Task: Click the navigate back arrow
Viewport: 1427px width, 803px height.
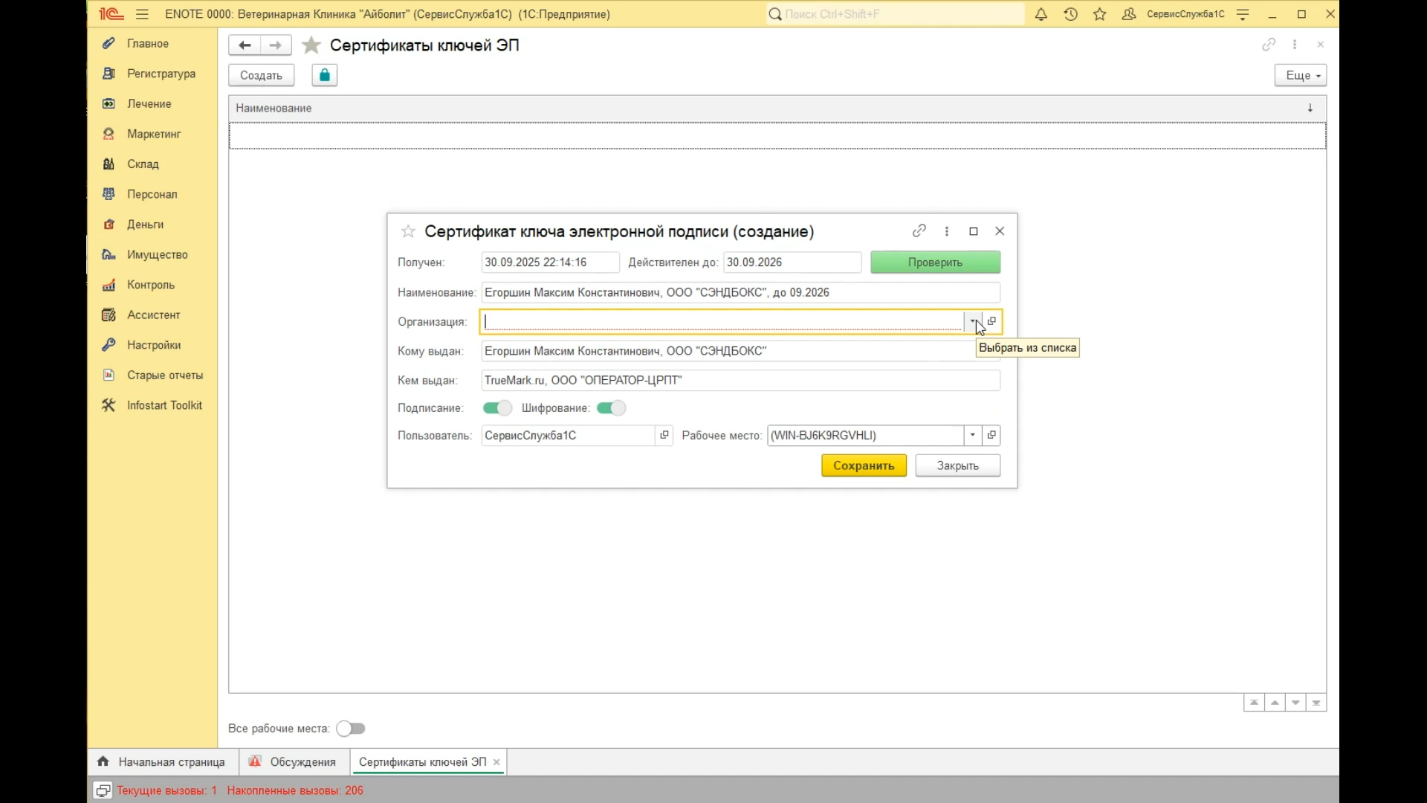Action: [244, 45]
